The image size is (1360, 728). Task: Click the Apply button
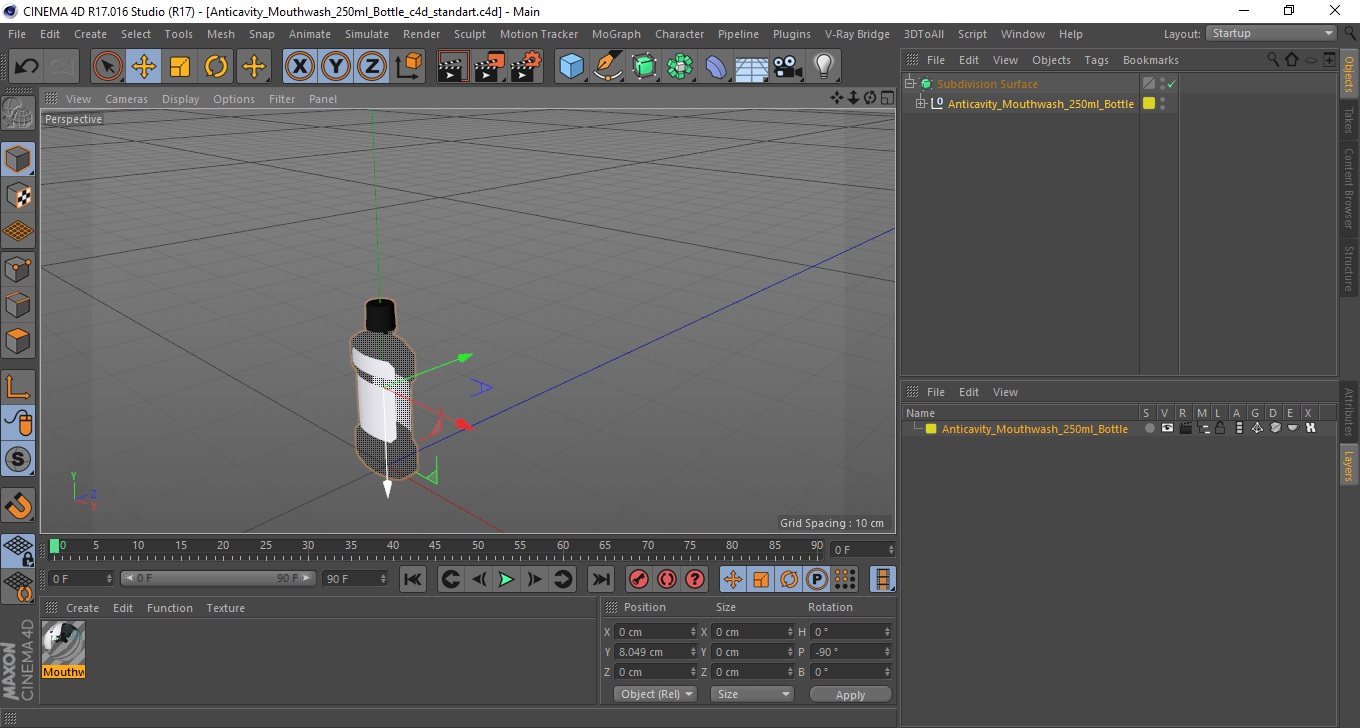(850, 695)
